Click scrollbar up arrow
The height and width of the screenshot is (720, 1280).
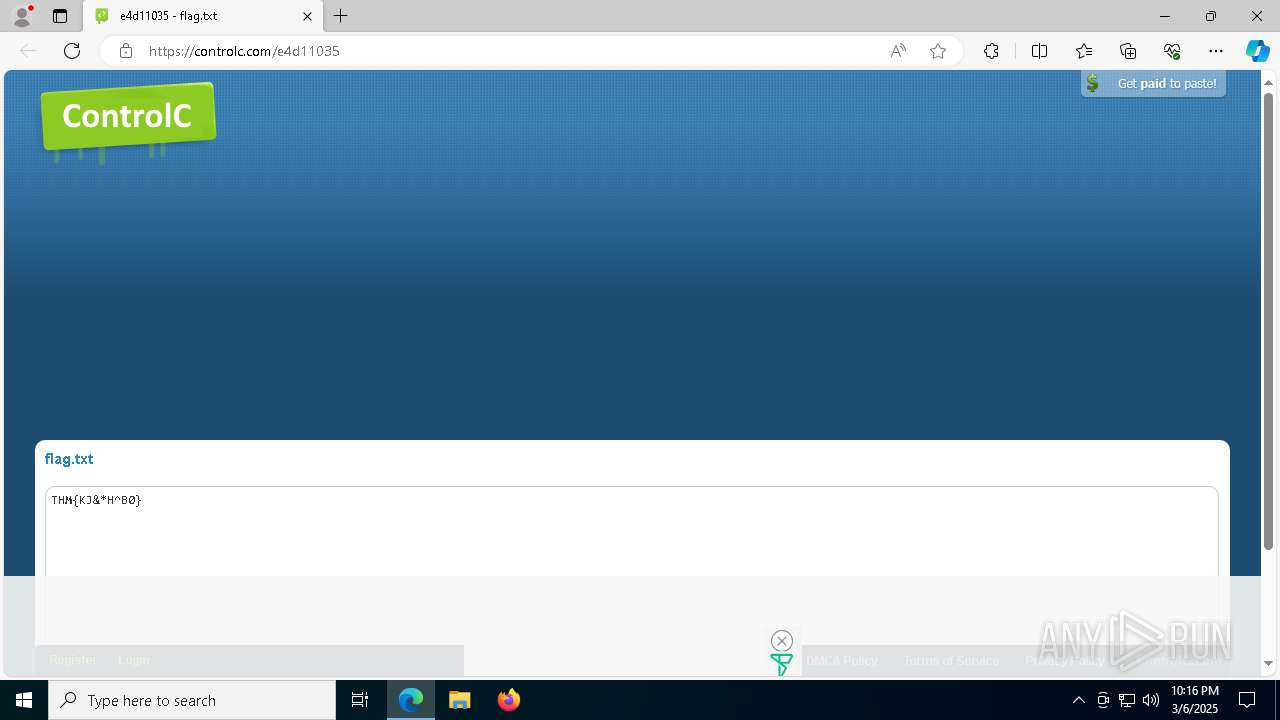1268,82
